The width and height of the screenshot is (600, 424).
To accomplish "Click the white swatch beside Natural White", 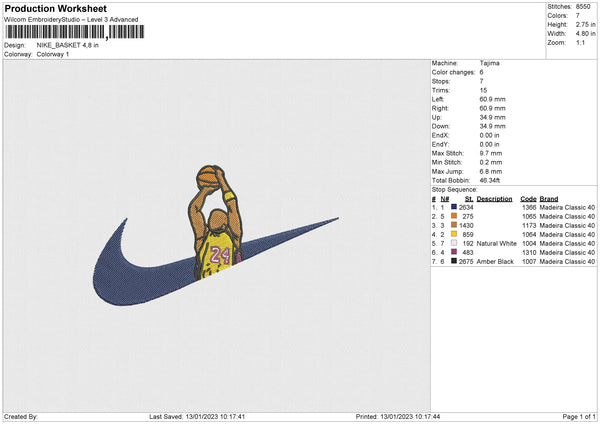I will pos(454,243).
